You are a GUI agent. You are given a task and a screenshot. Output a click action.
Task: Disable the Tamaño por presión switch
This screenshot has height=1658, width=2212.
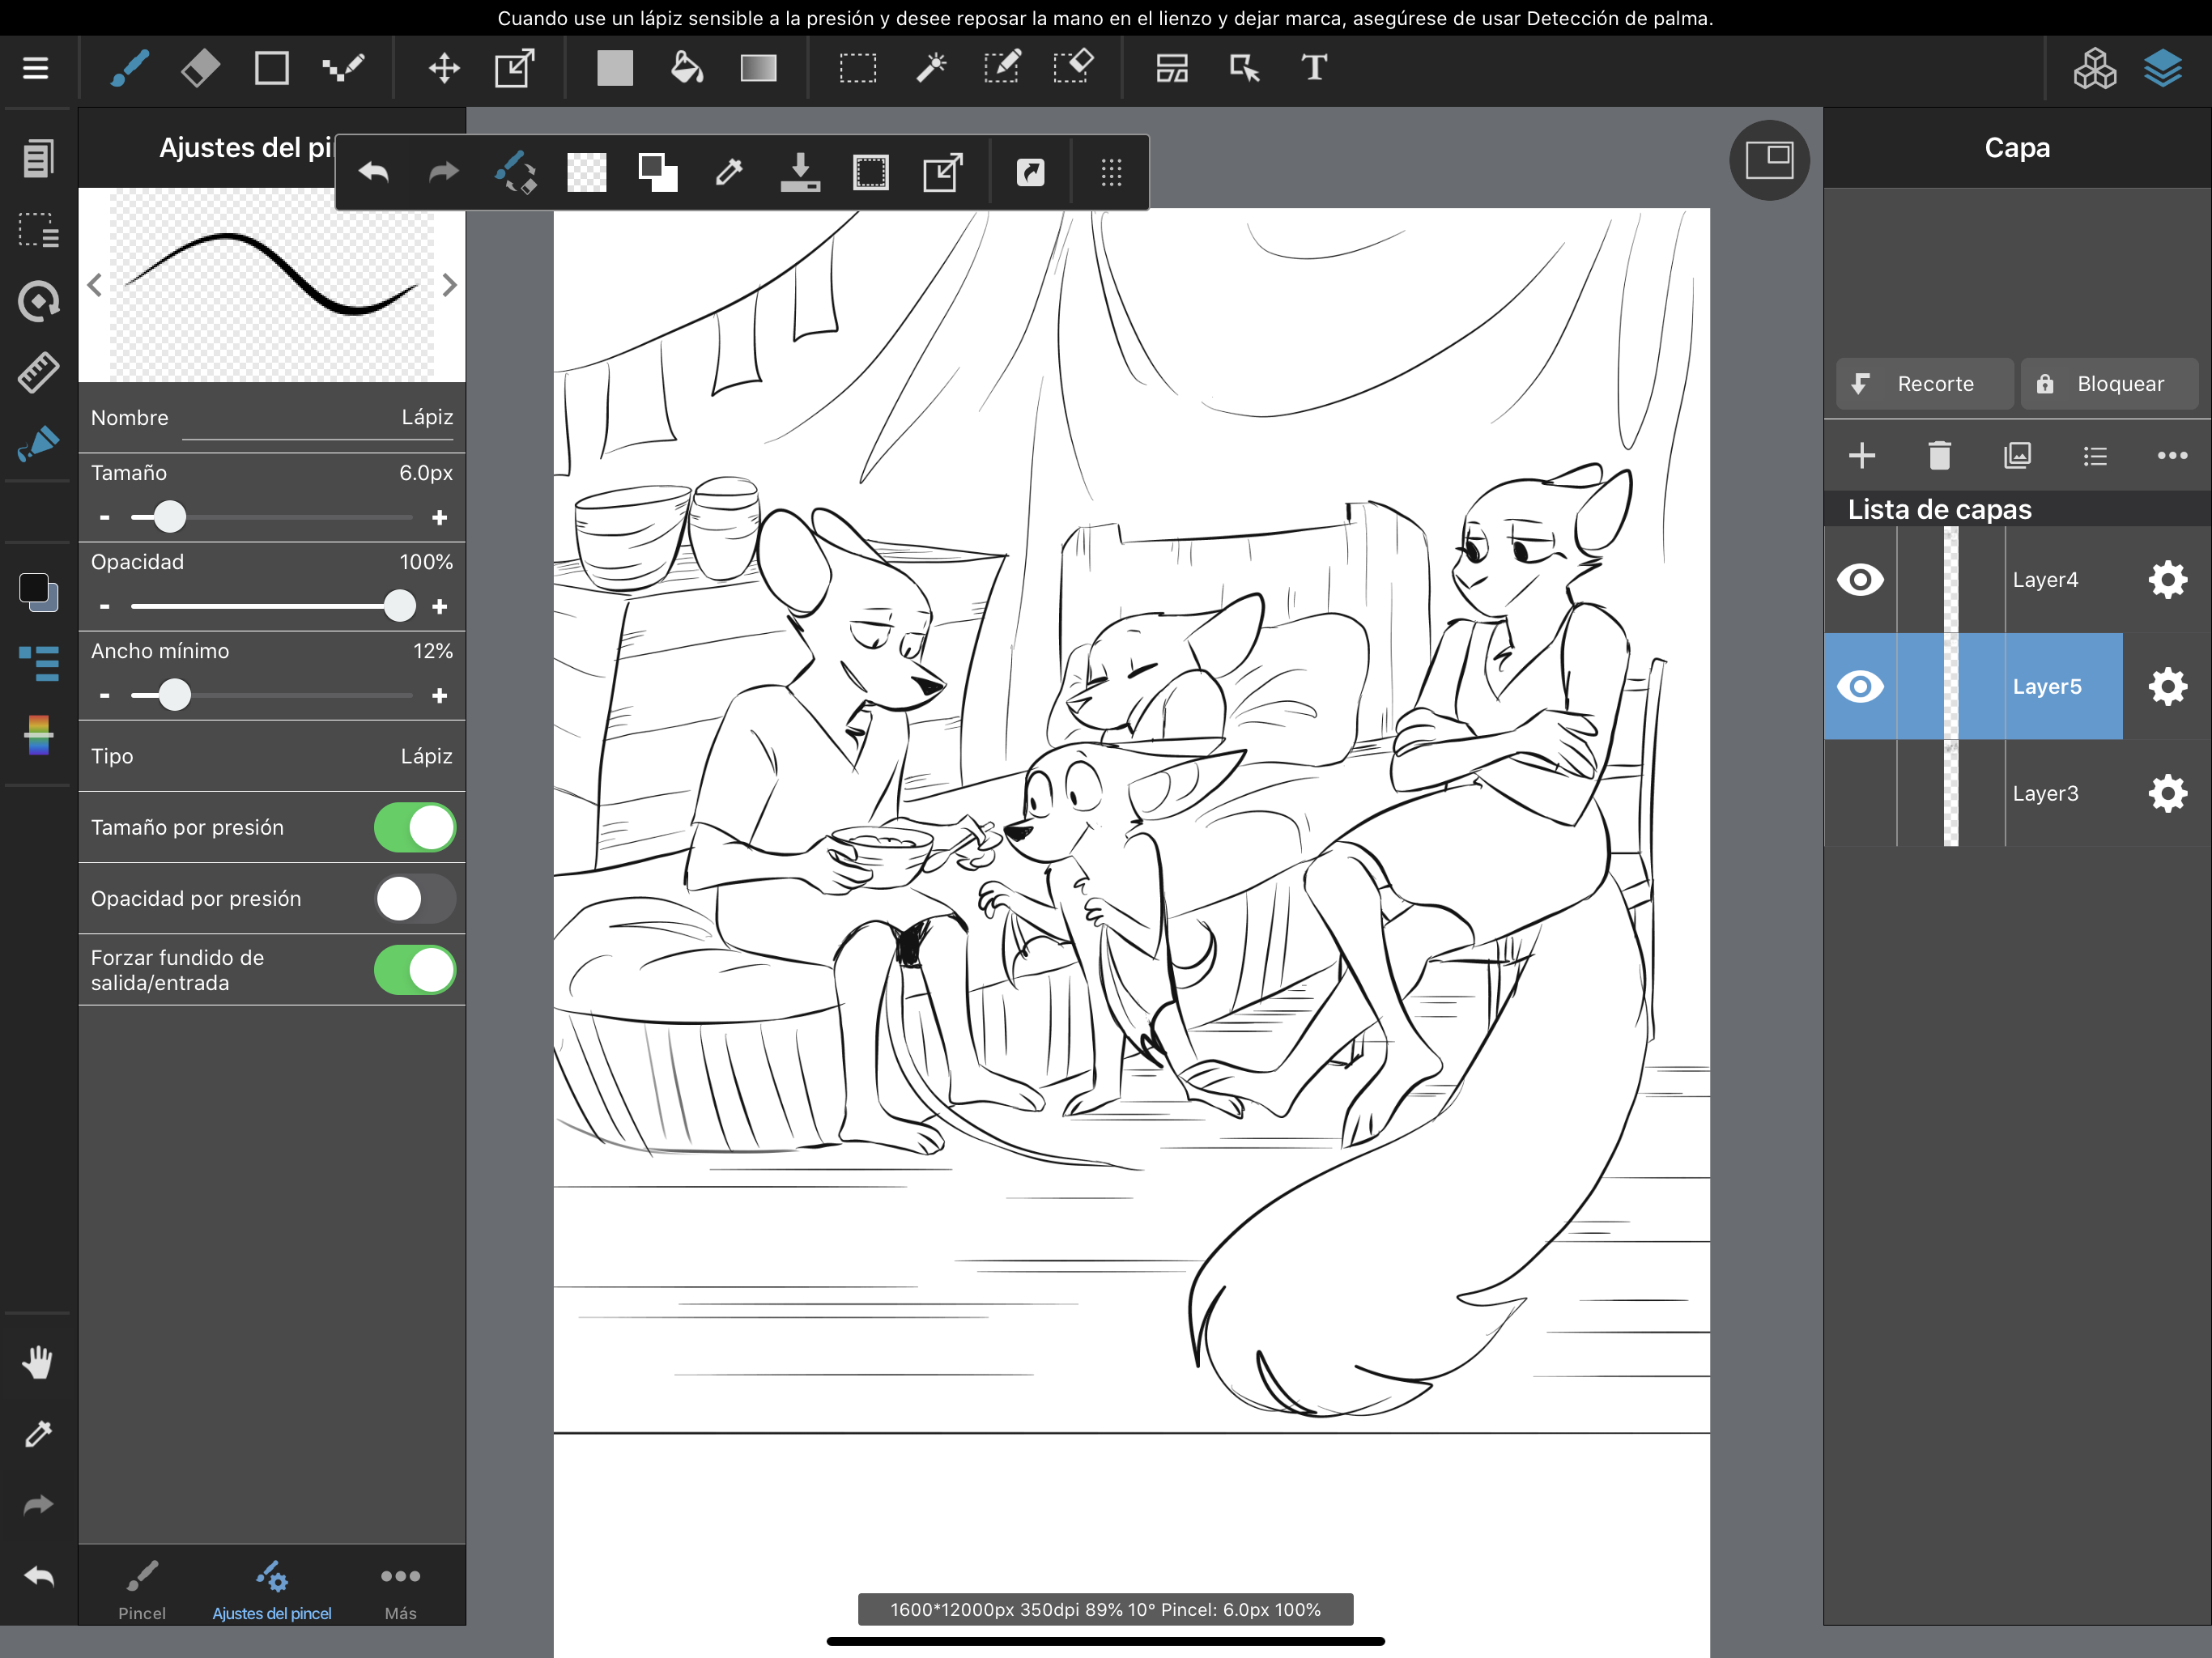415,828
